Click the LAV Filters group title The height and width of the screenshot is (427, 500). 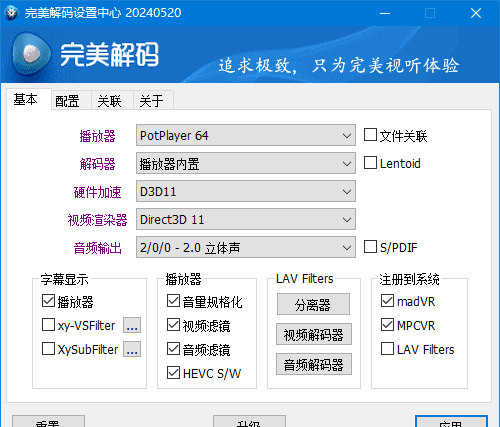click(x=305, y=279)
